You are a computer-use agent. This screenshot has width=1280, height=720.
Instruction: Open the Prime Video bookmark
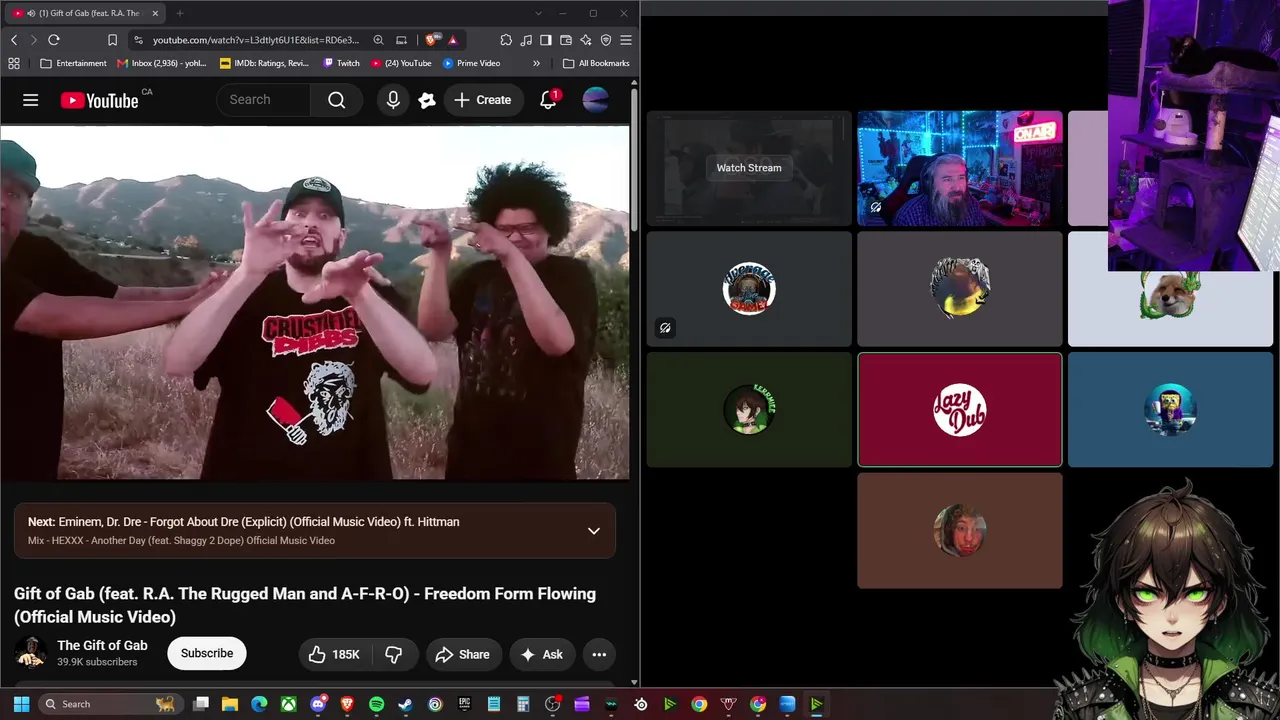472,63
